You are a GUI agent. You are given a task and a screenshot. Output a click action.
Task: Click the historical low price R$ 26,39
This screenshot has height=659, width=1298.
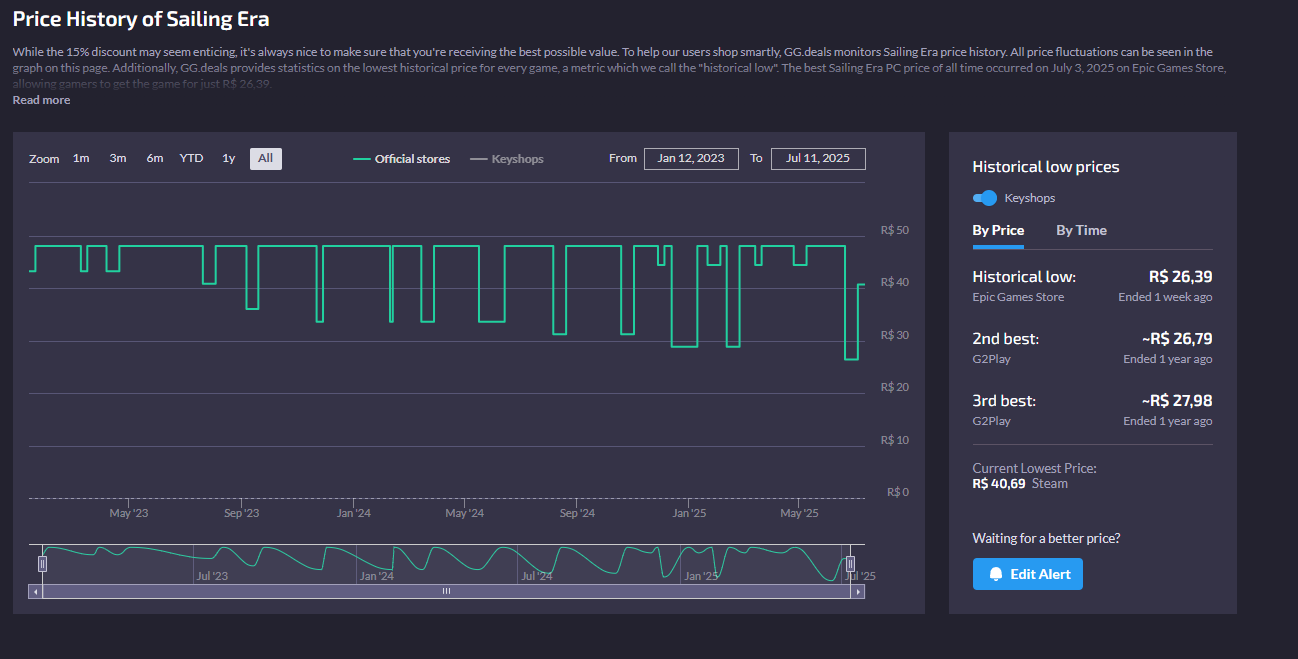pyautogui.click(x=1180, y=277)
